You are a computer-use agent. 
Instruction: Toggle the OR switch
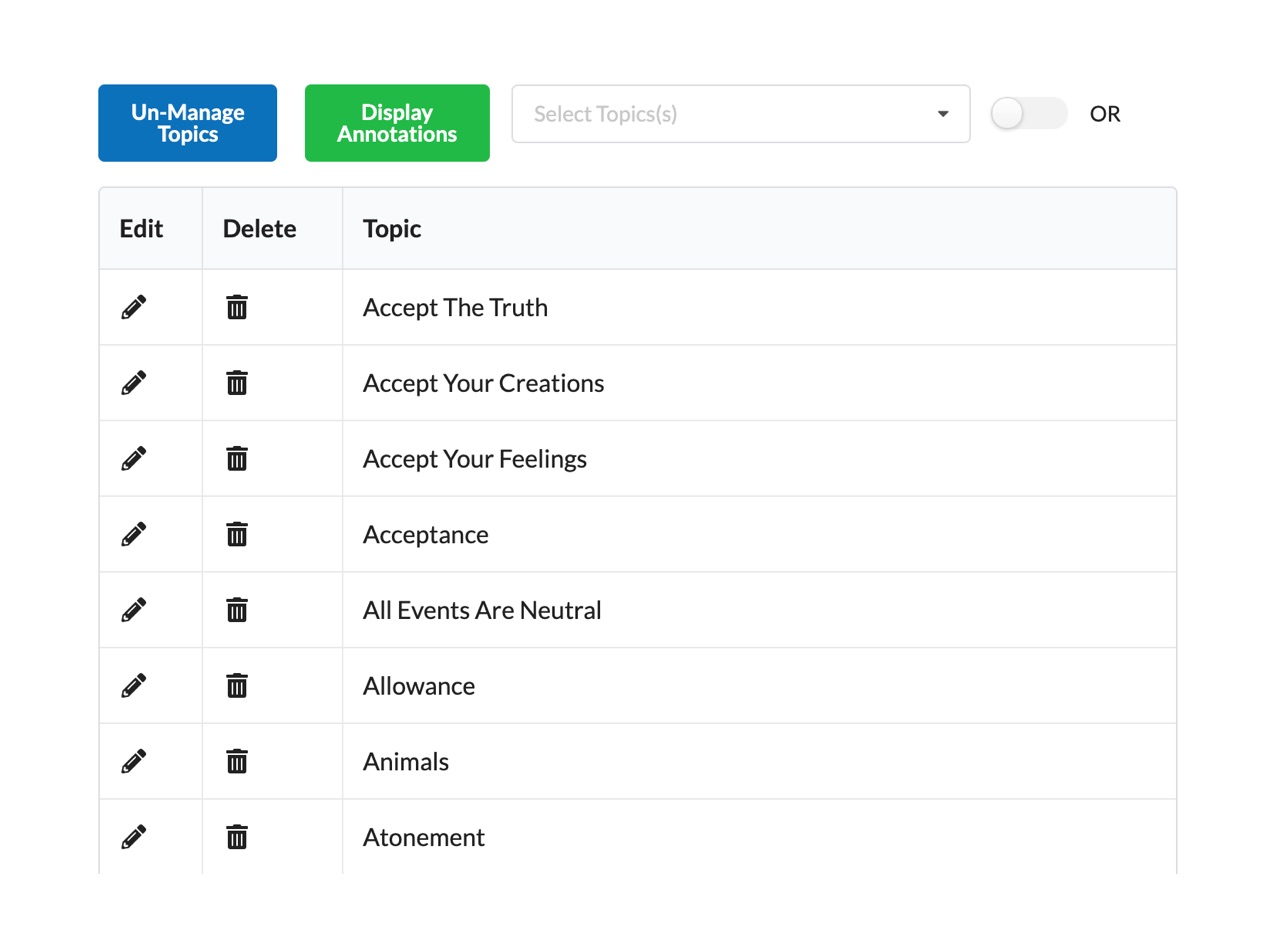click(x=1029, y=114)
